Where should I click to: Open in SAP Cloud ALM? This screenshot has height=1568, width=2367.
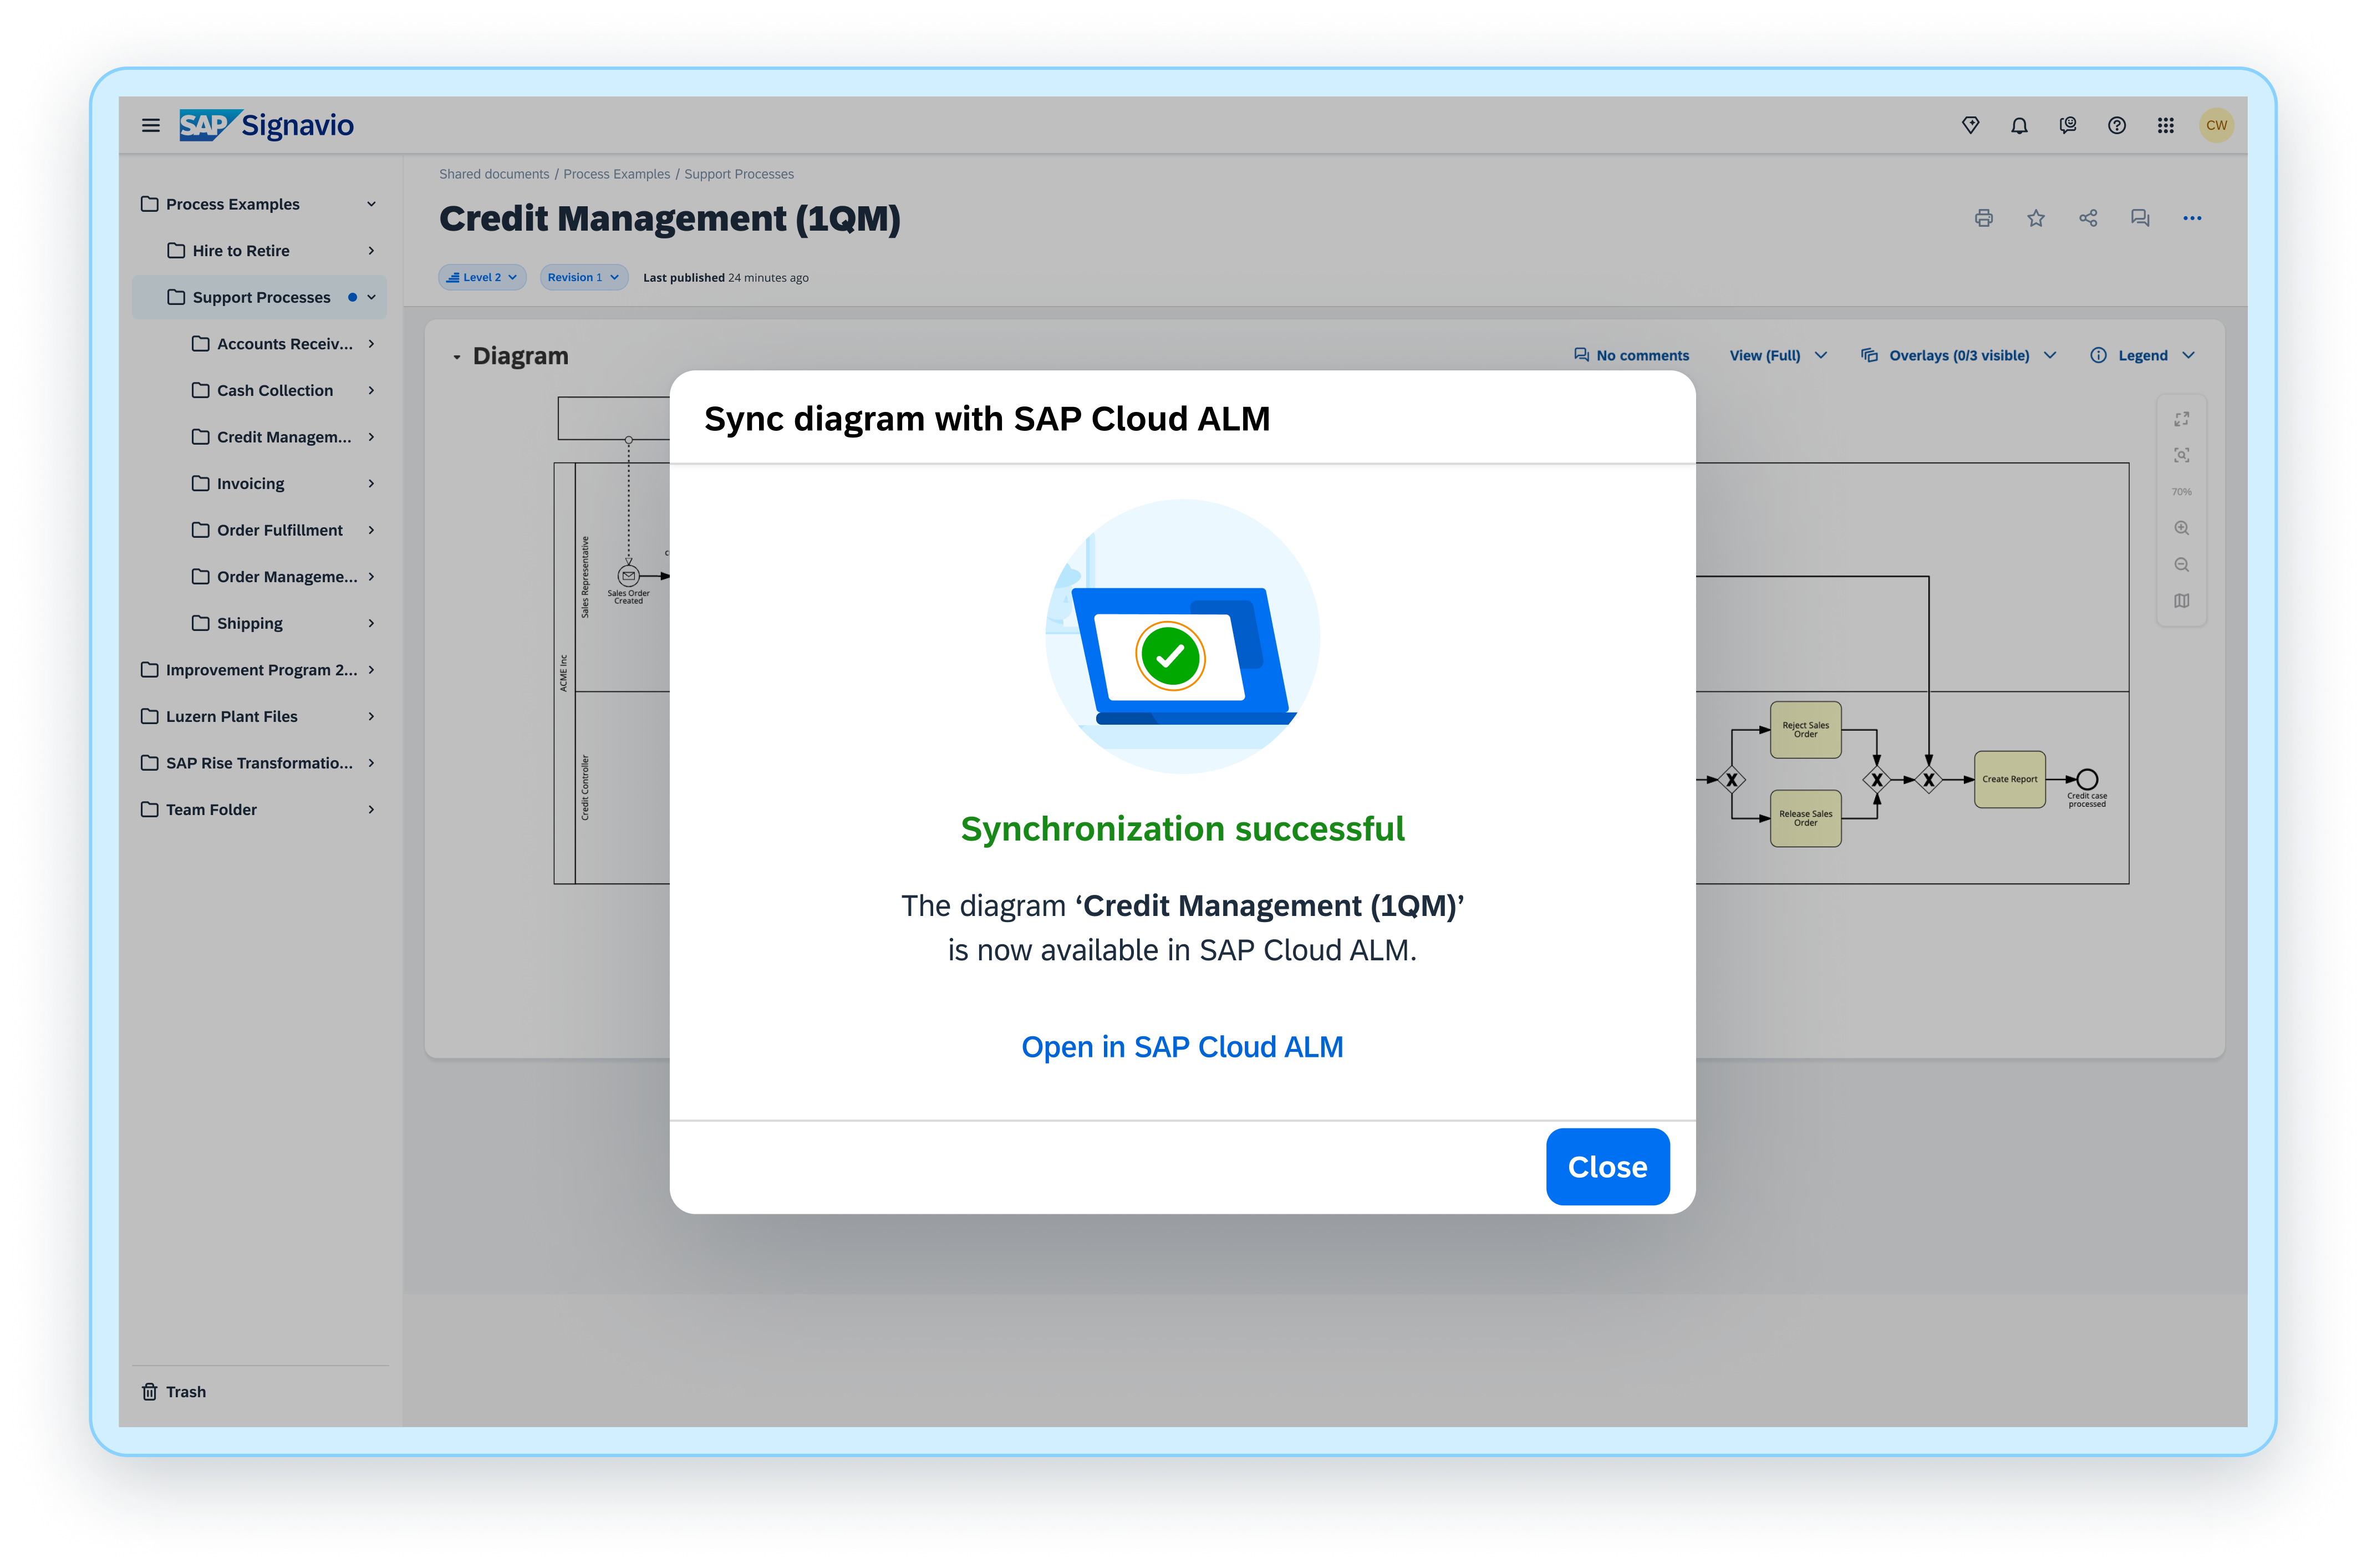(x=1182, y=1046)
